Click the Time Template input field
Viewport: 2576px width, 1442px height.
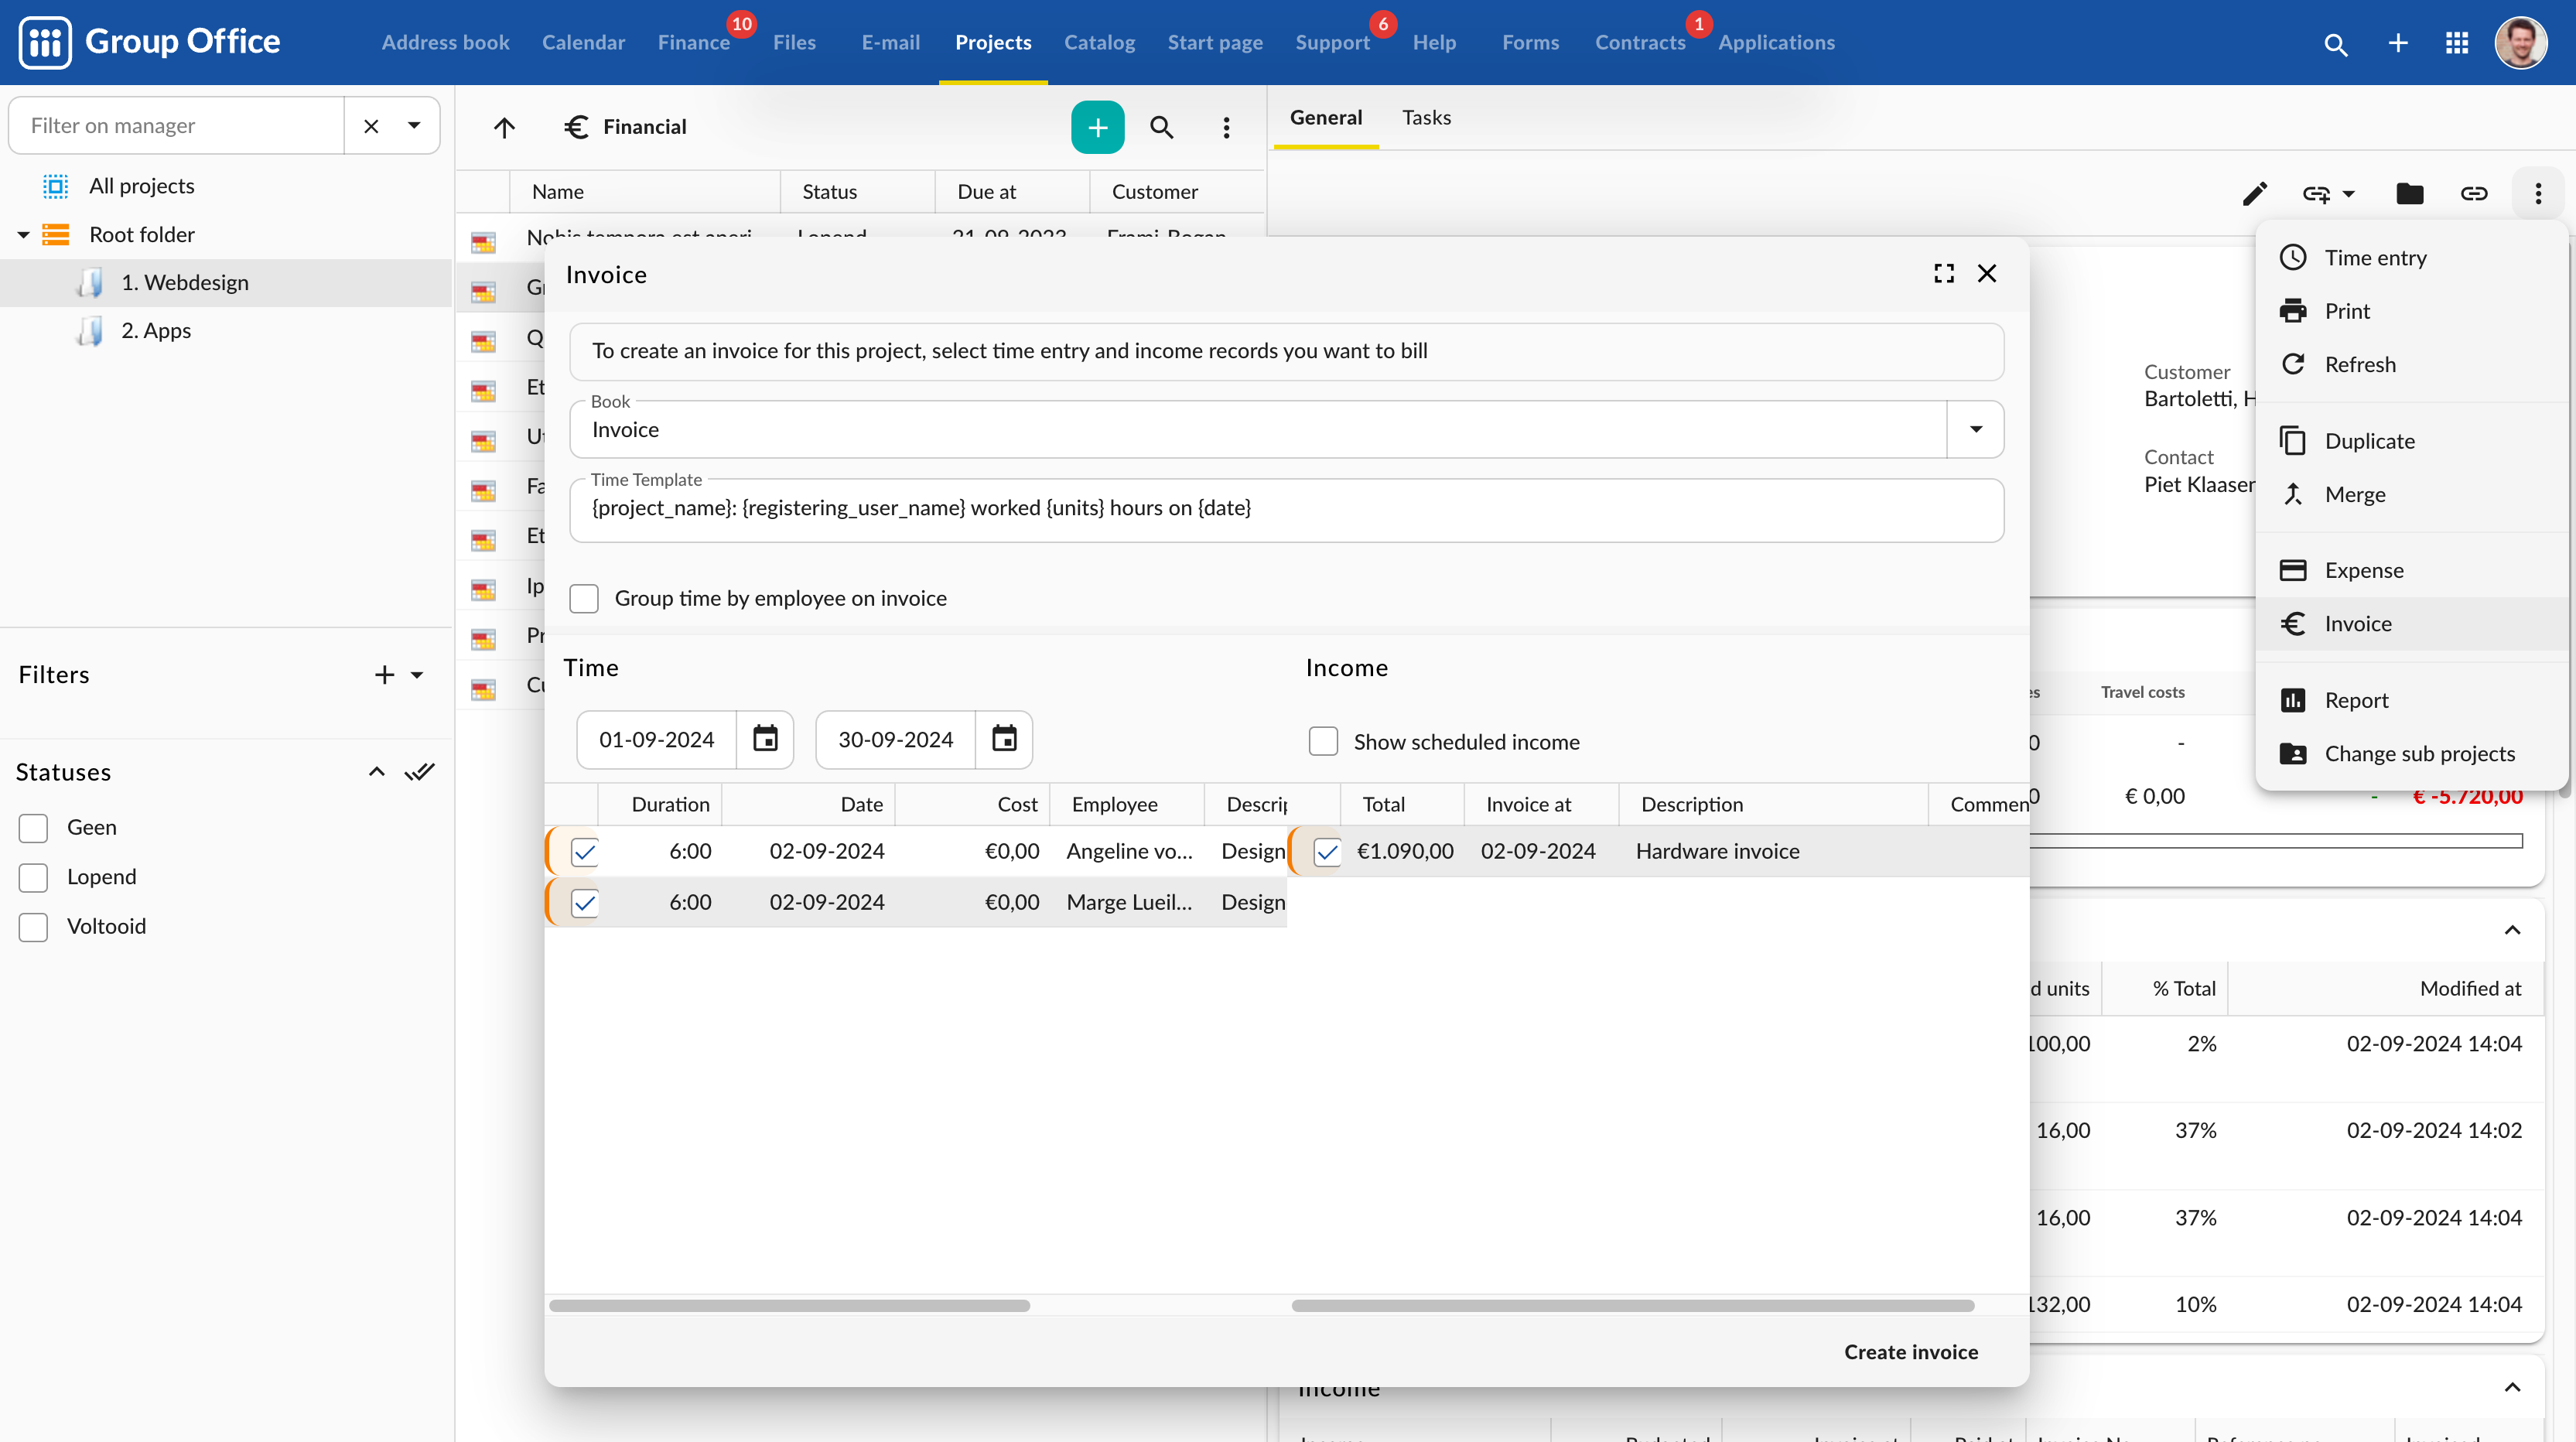(x=1286, y=507)
